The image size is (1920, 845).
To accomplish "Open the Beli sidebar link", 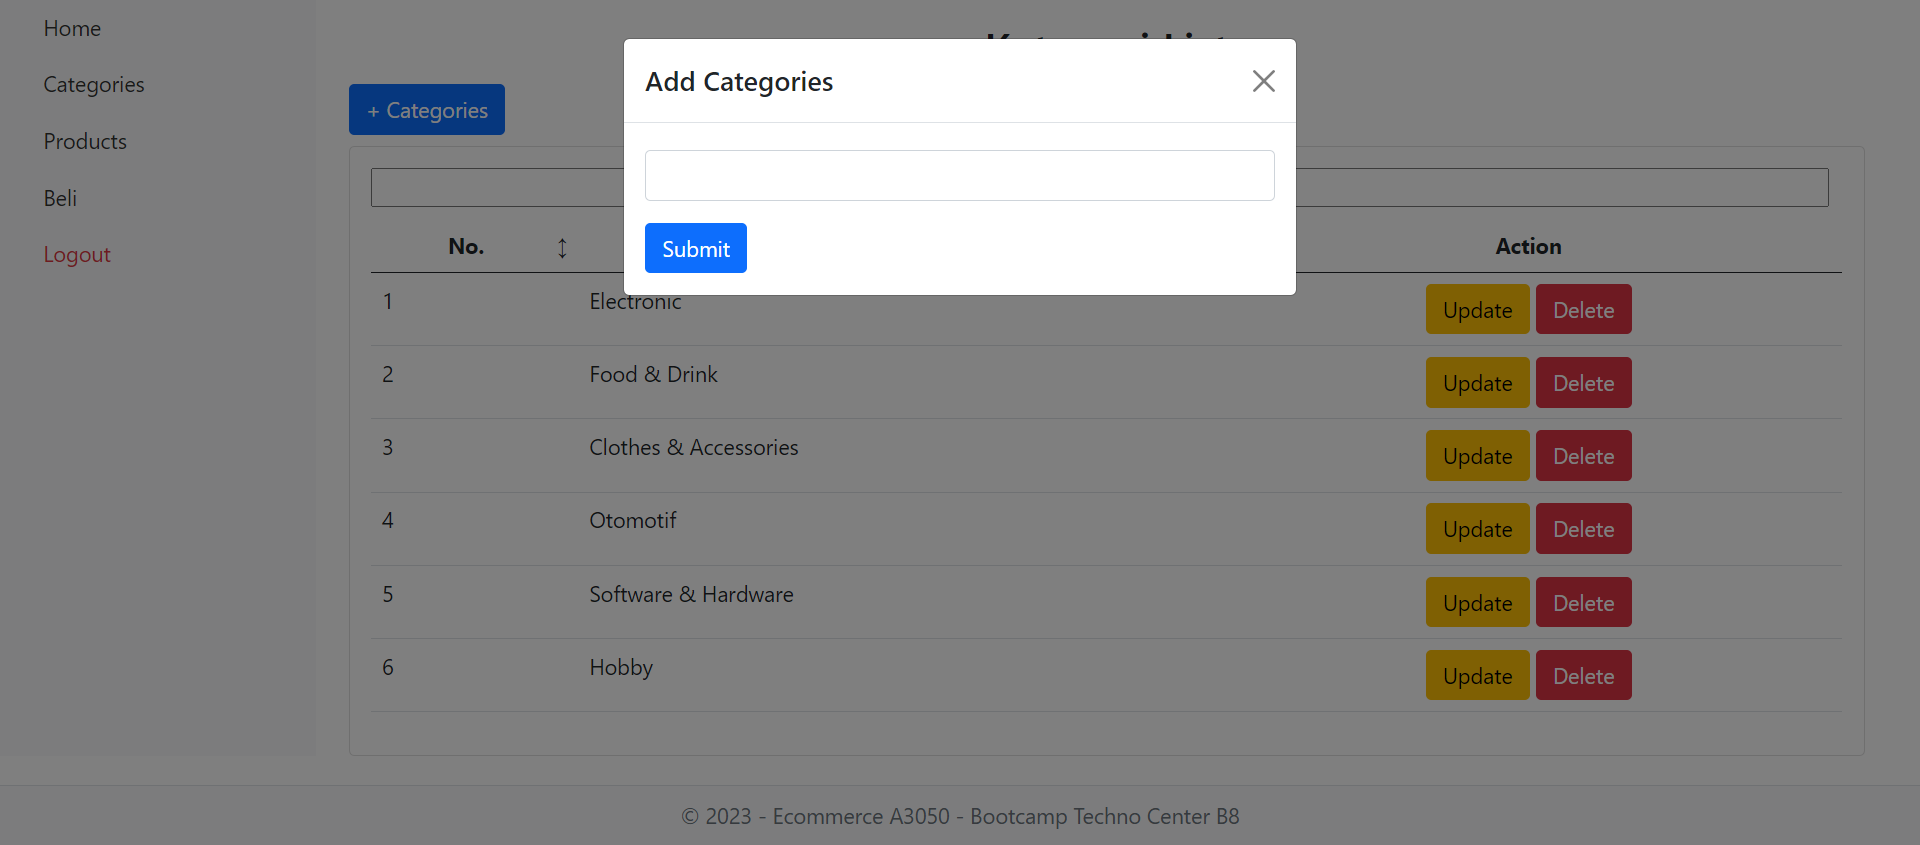I will (60, 198).
